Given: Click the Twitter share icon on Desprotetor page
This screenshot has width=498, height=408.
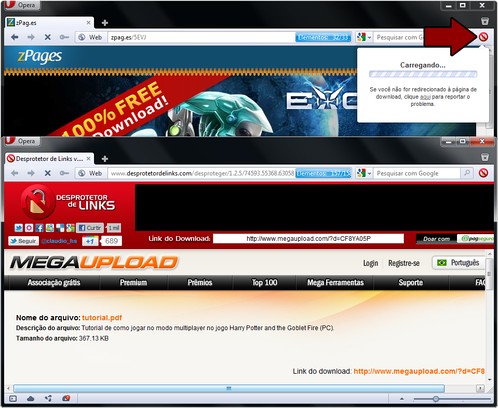Looking at the screenshot, I should click(x=19, y=228).
